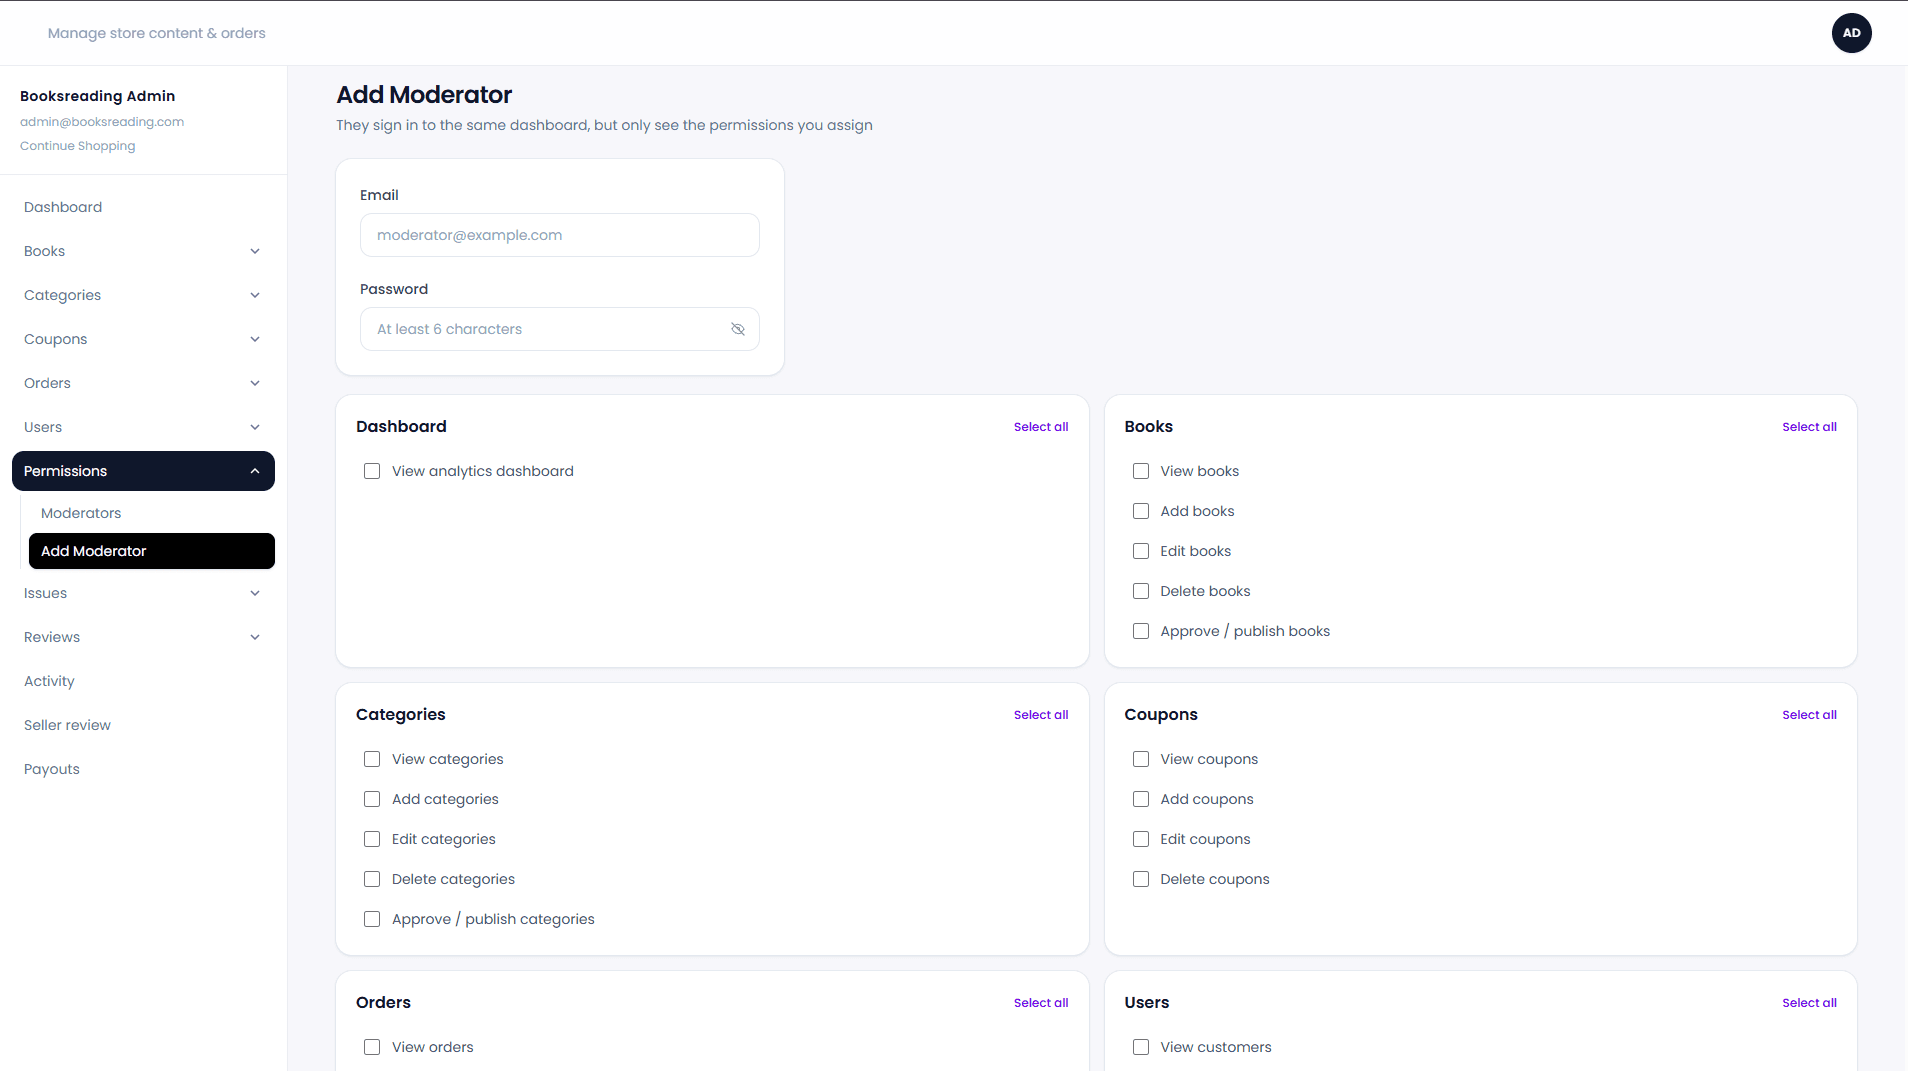Tick Add coupons checkbox
Viewport: 1908px width, 1071px height.
pos(1140,799)
